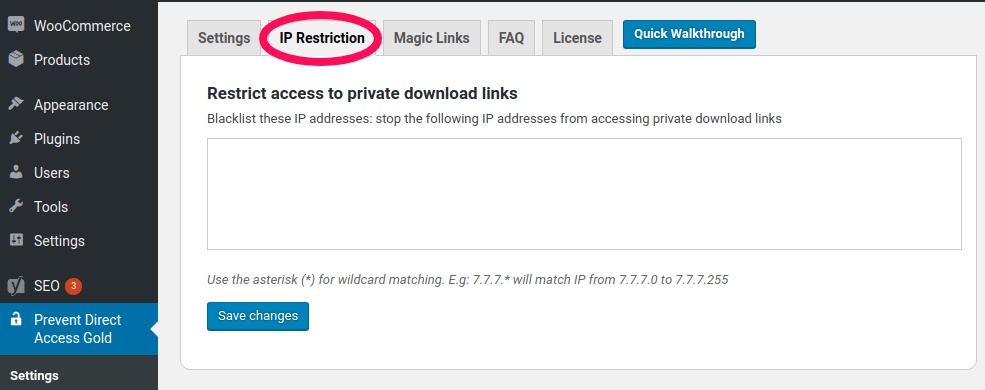Click the Yoast SEO icon
This screenshot has width=985, height=390.
click(16, 286)
